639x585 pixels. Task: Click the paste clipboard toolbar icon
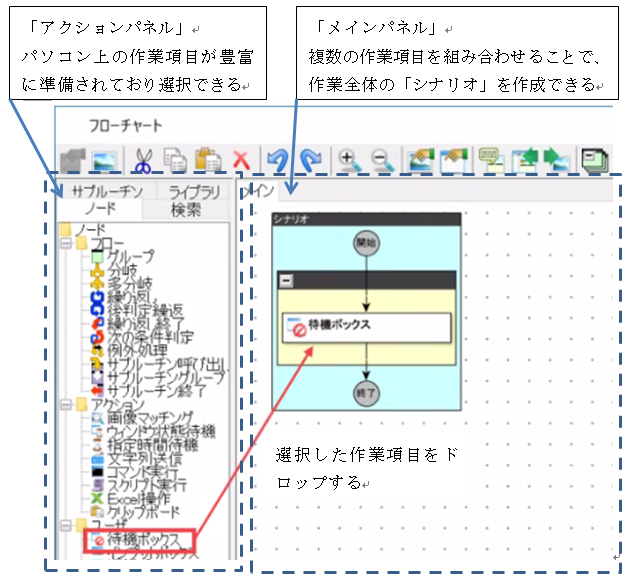(x=208, y=160)
